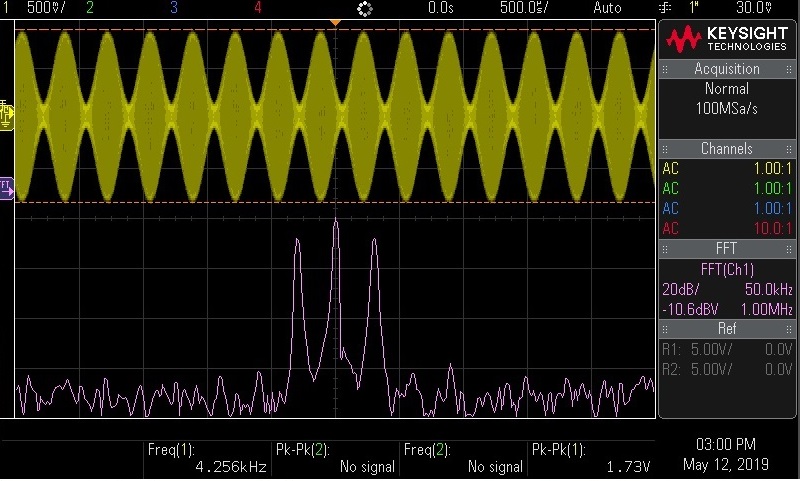Viewport: 800px width, 481px height.
Task: Click the FFT(Ch1) source label
Action: pyautogui.click(x=727, y=269)
